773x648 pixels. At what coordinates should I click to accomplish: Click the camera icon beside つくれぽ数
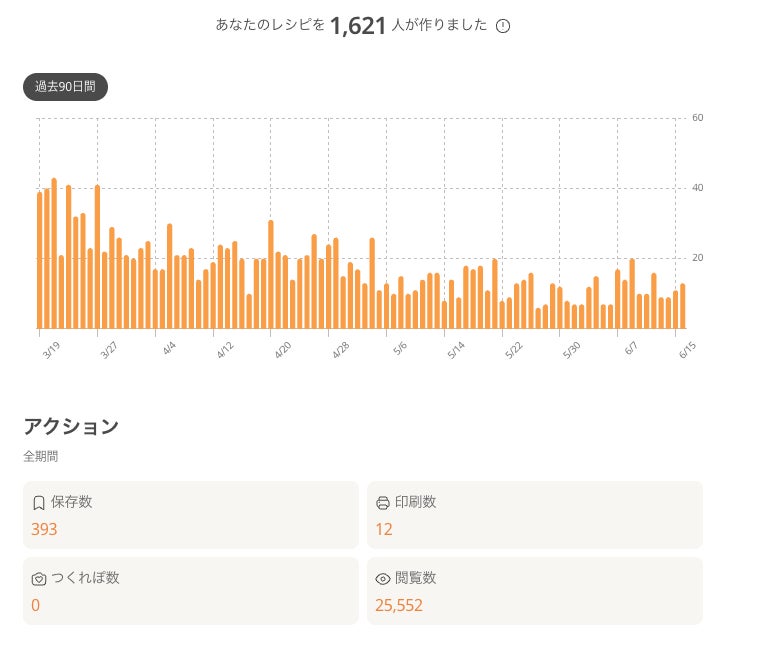[39, 579]
